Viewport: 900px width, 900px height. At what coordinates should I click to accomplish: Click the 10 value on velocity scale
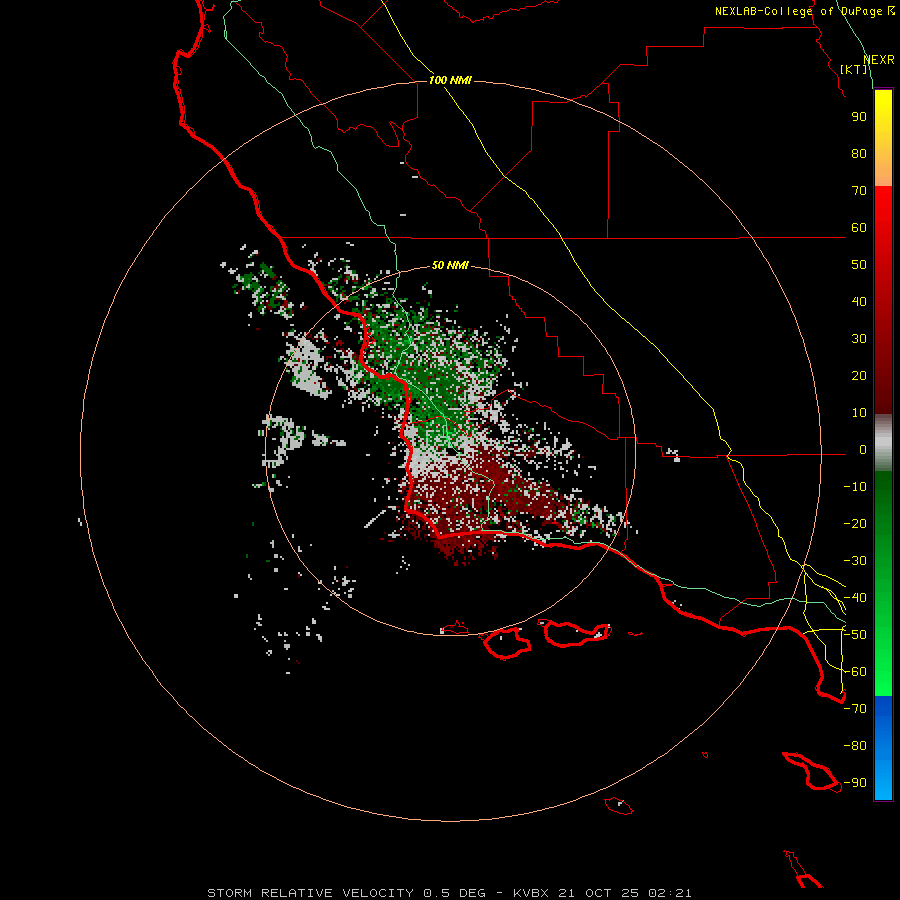point(859,413)
